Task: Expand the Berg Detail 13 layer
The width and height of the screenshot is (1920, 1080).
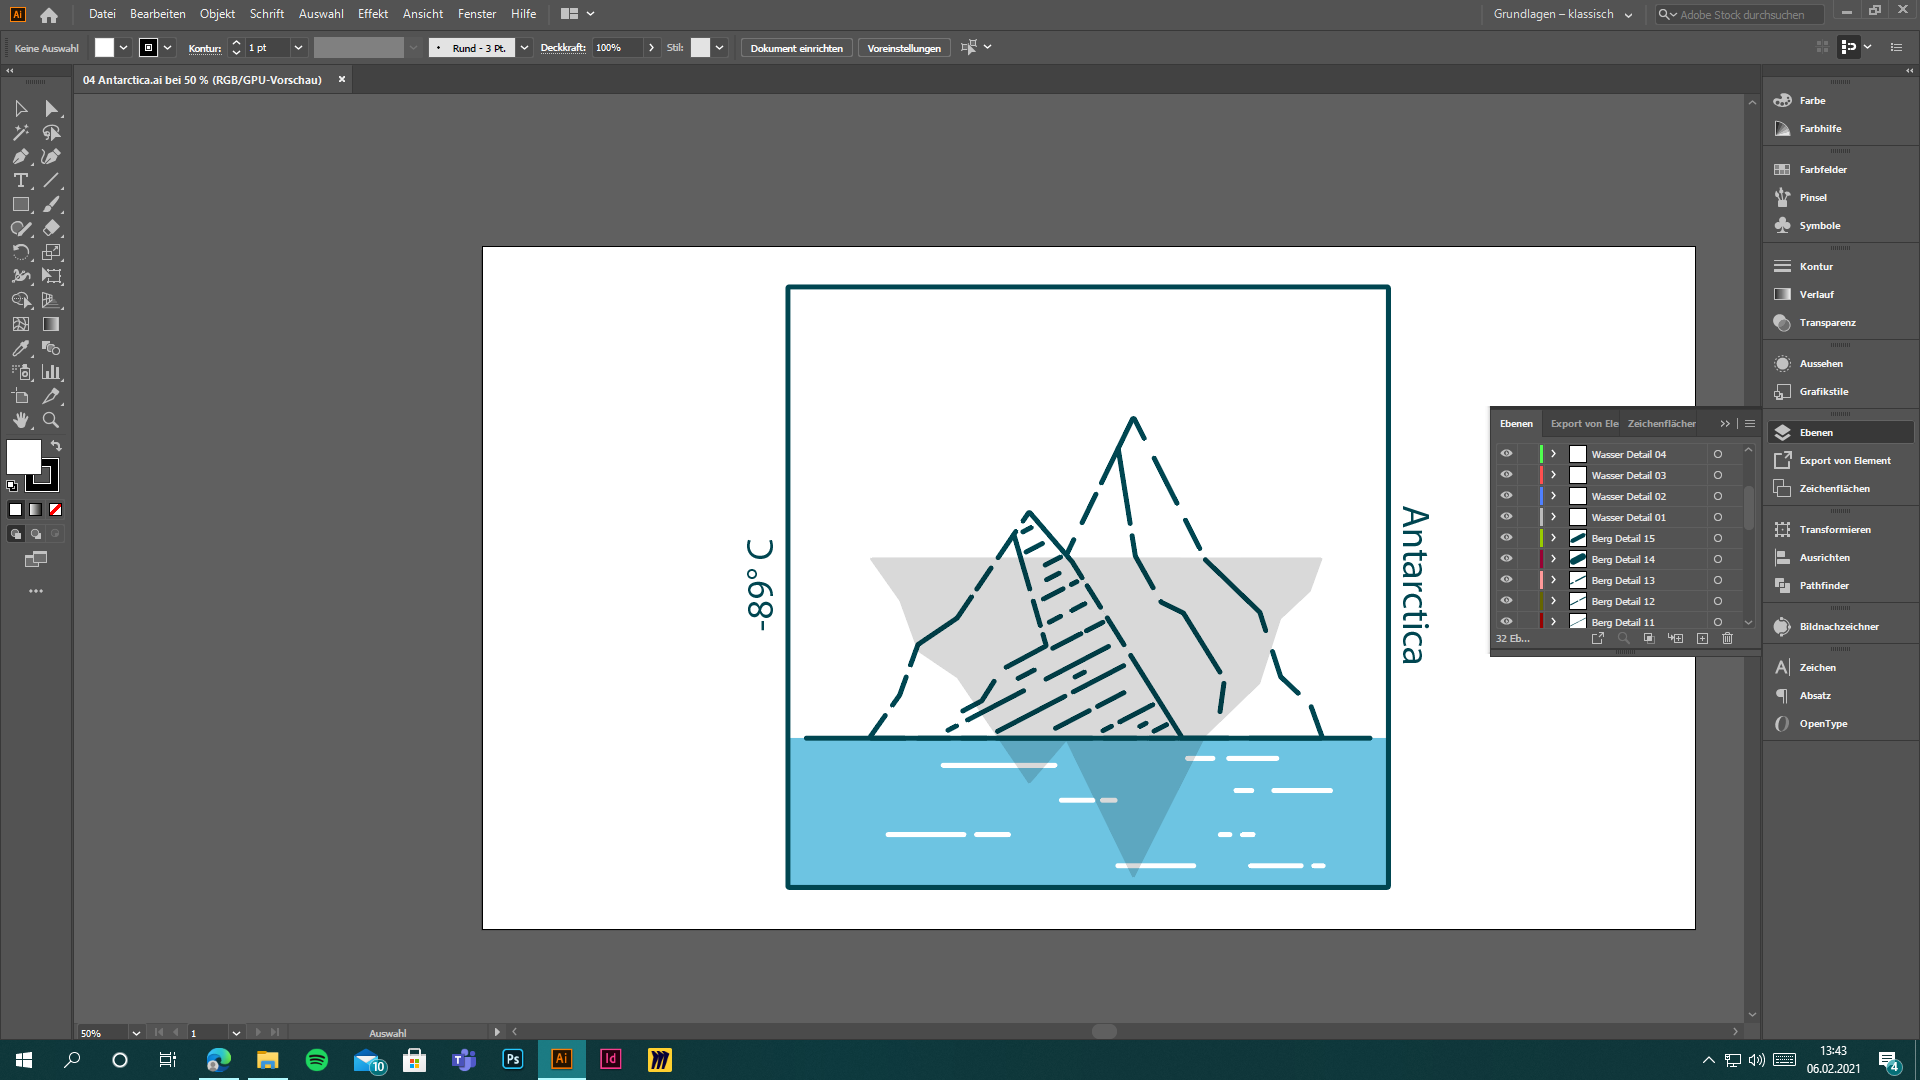Action: click(x=1553, y=580)
